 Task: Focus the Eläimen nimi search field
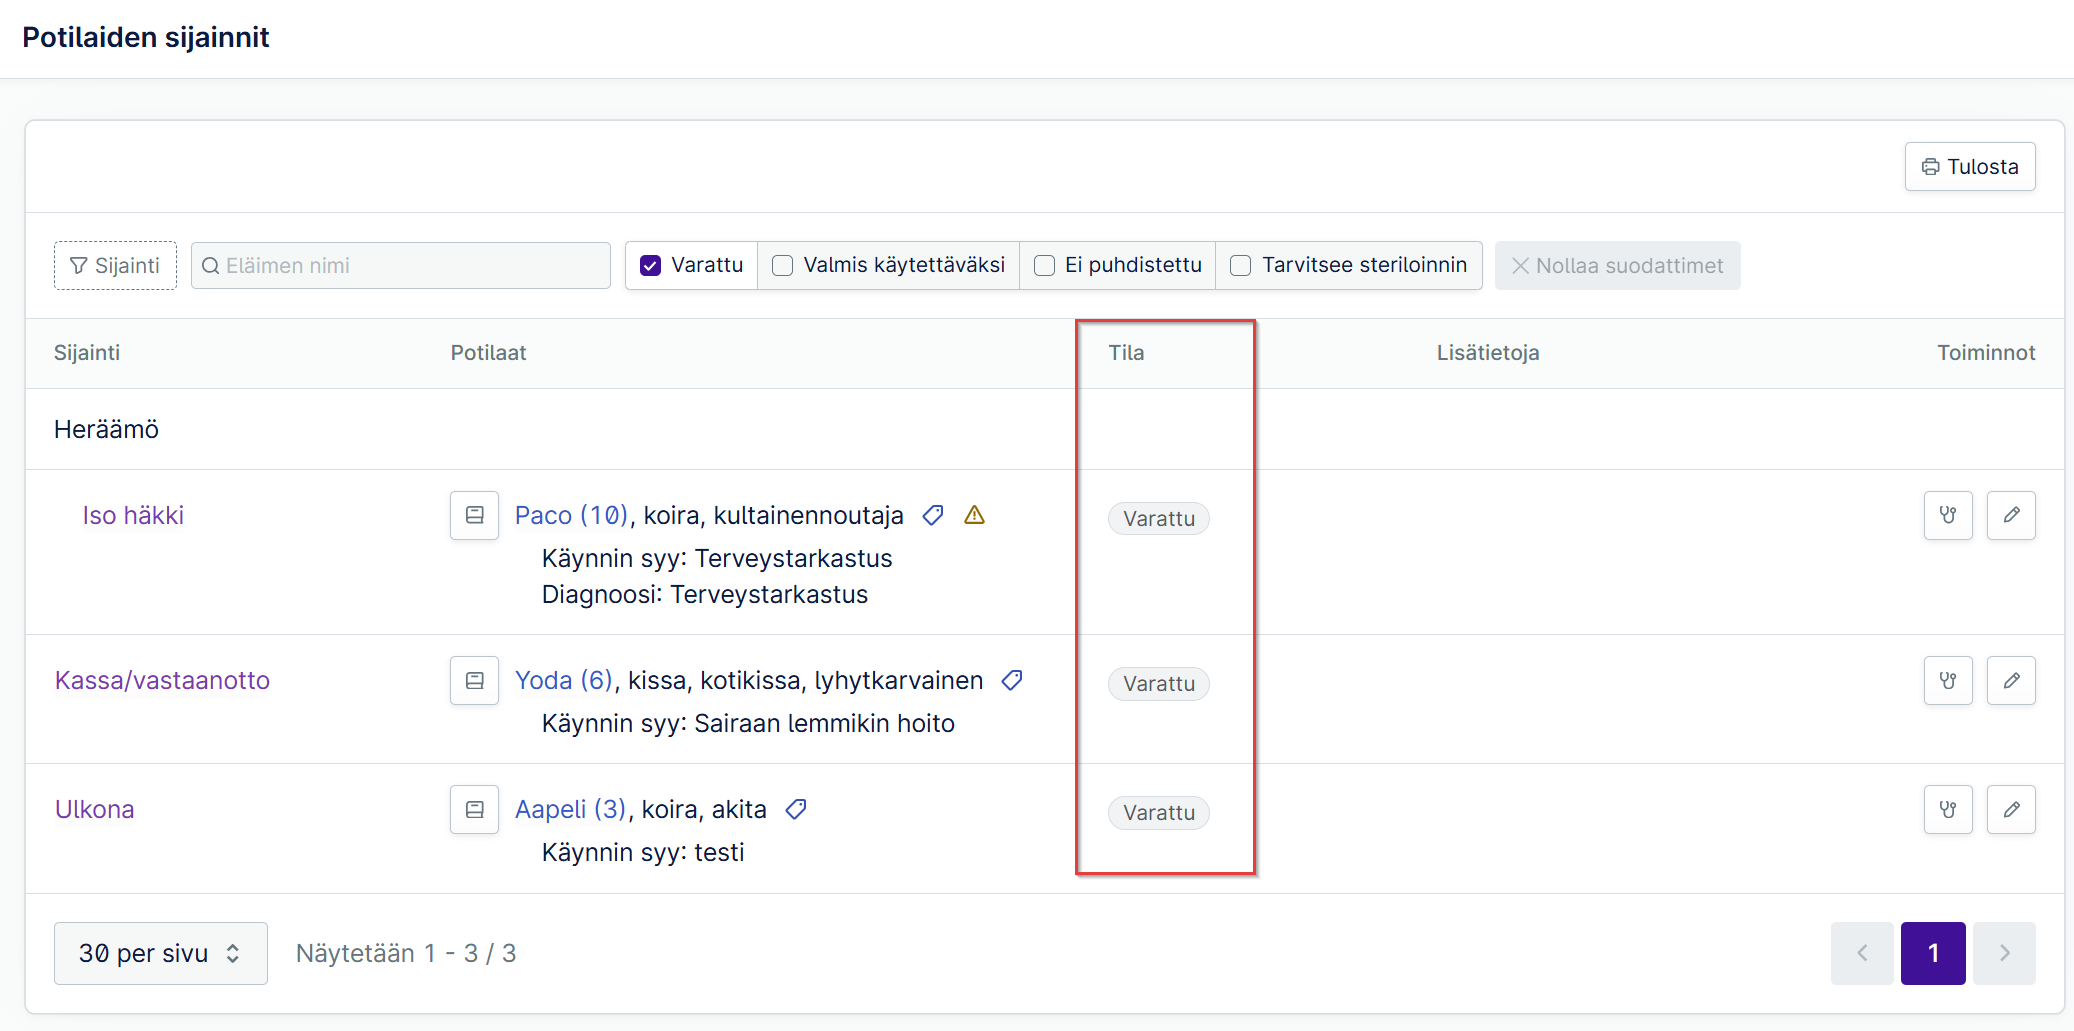[401, 265]
